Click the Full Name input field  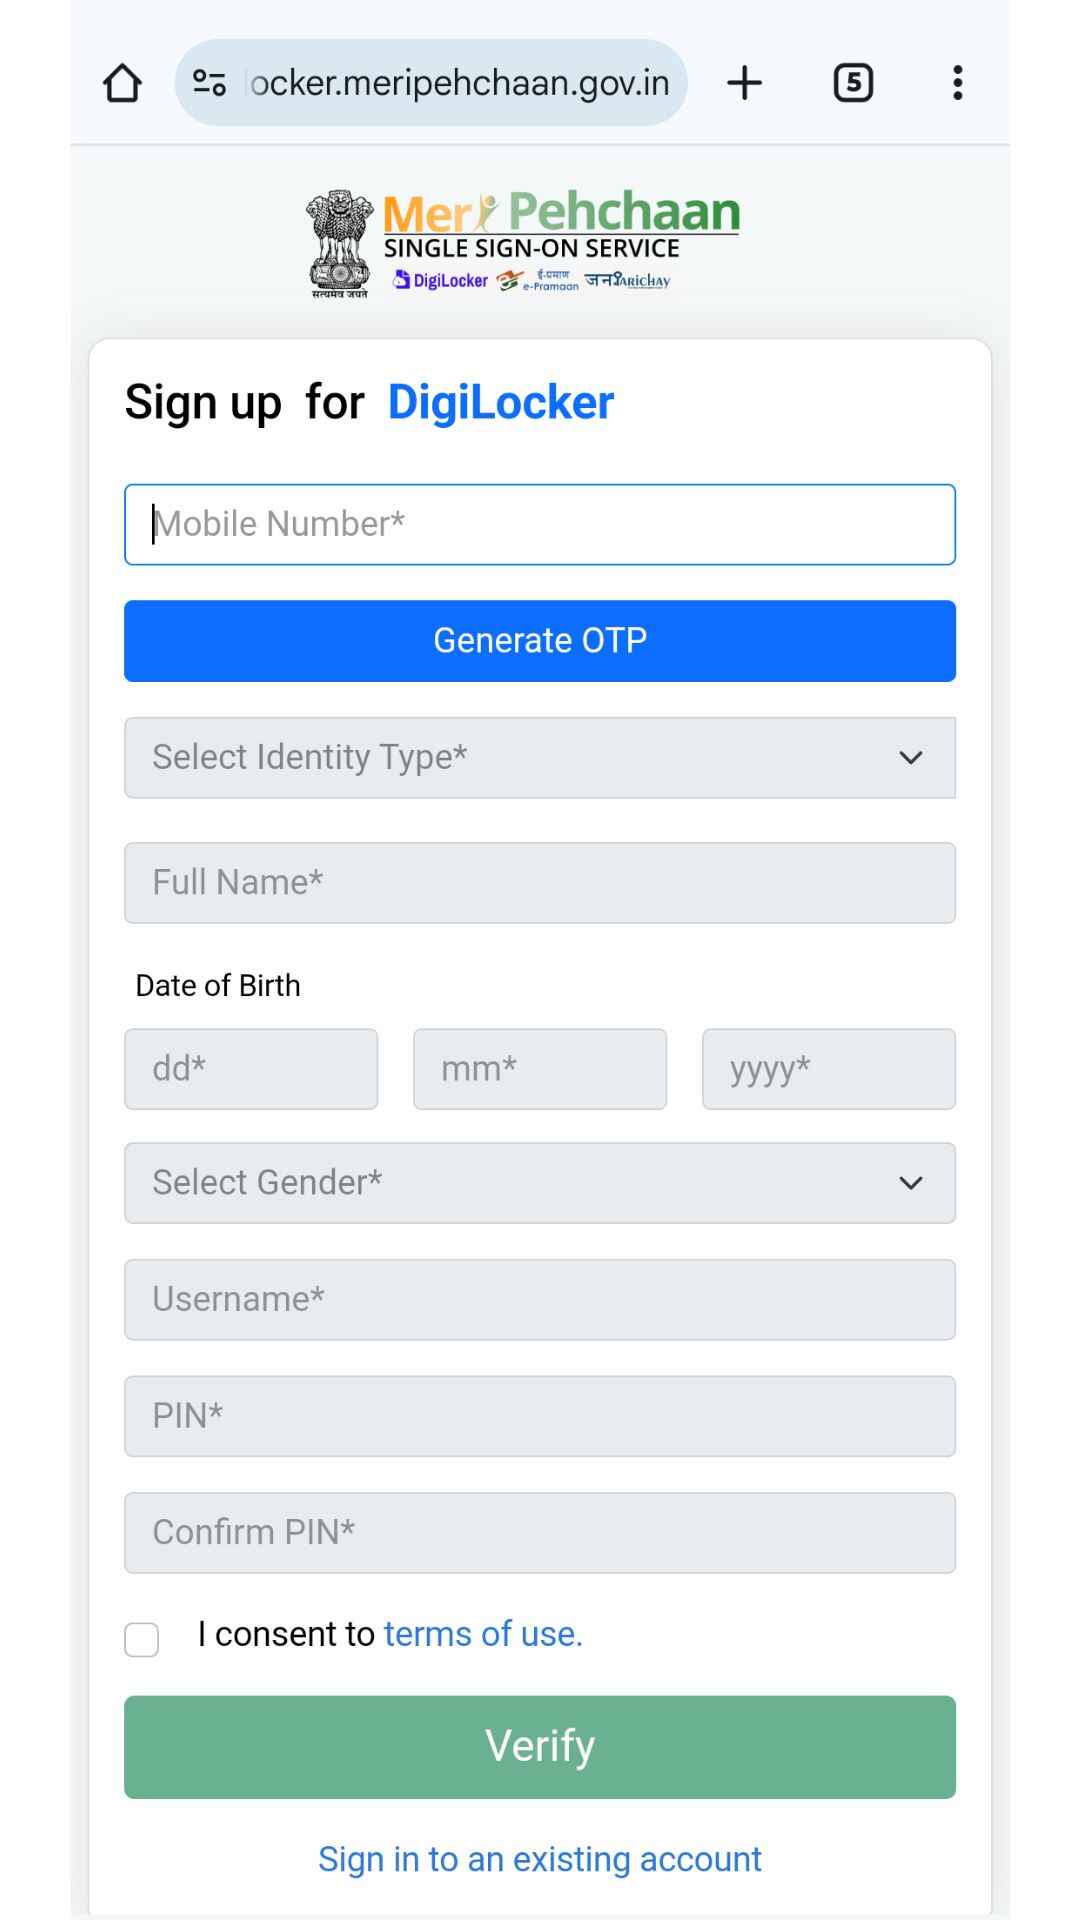[x=540, y=883]
